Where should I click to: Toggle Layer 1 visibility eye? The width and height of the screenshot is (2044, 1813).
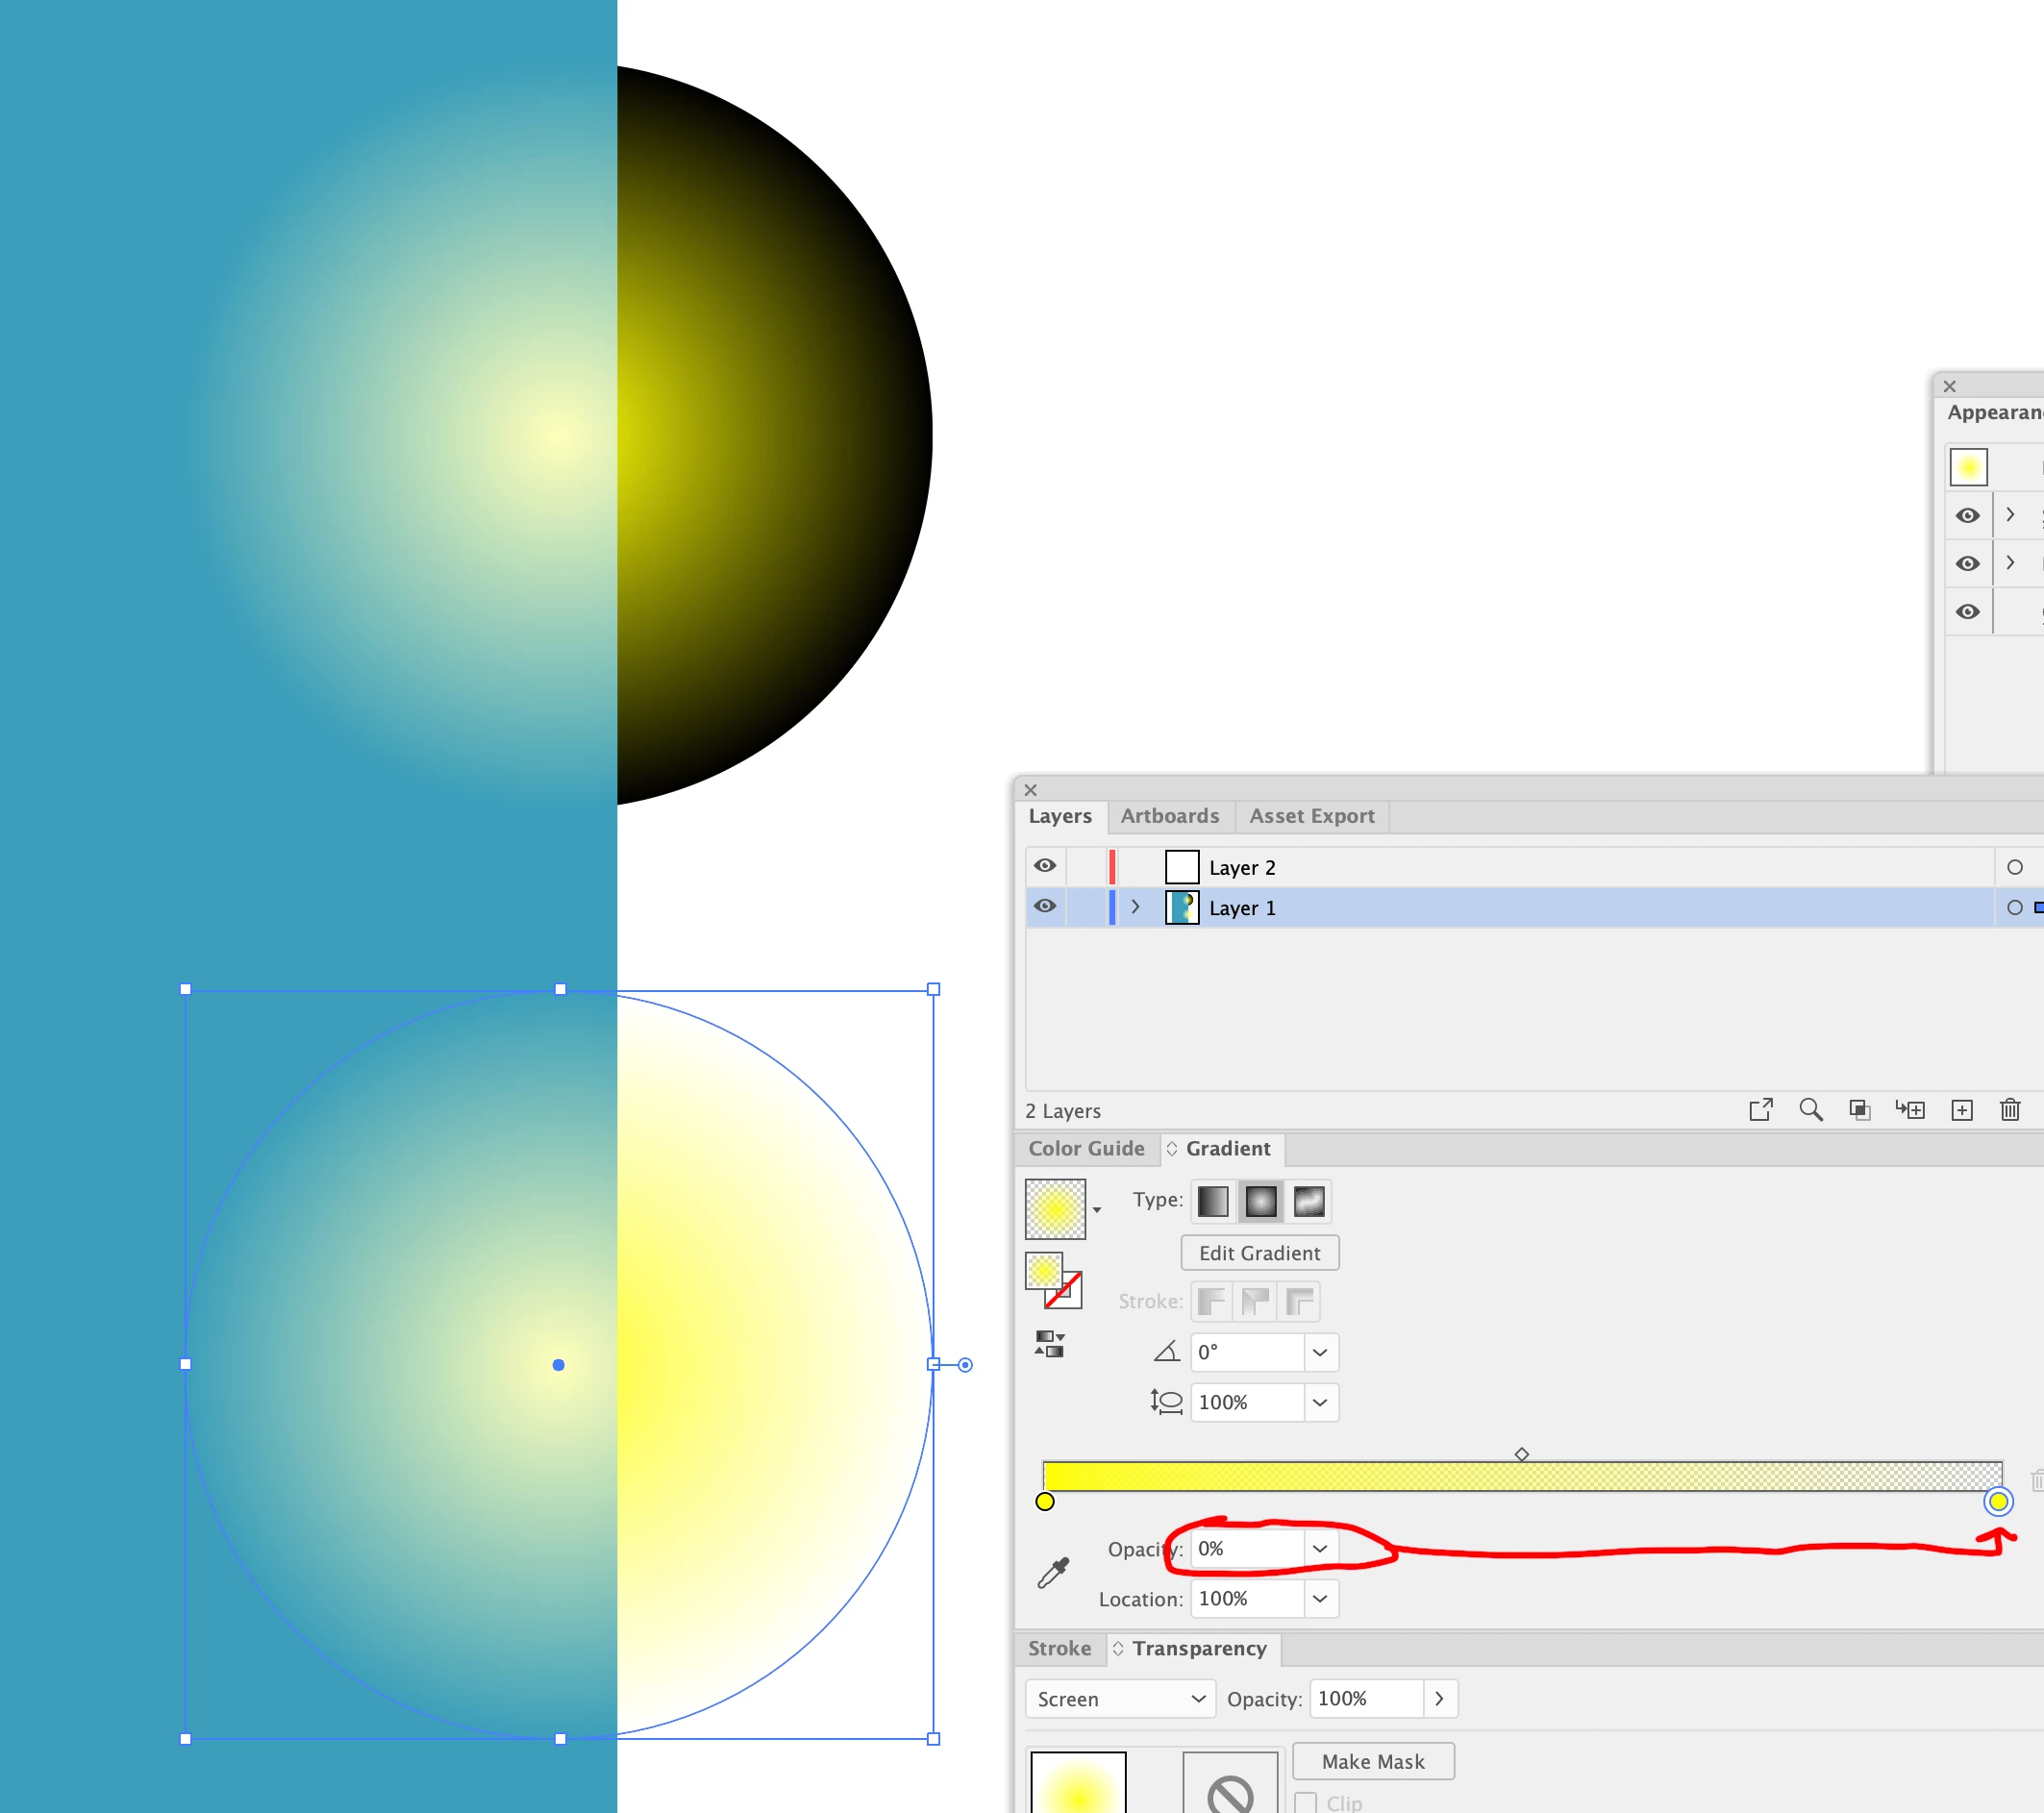[x=1045, y=906]
